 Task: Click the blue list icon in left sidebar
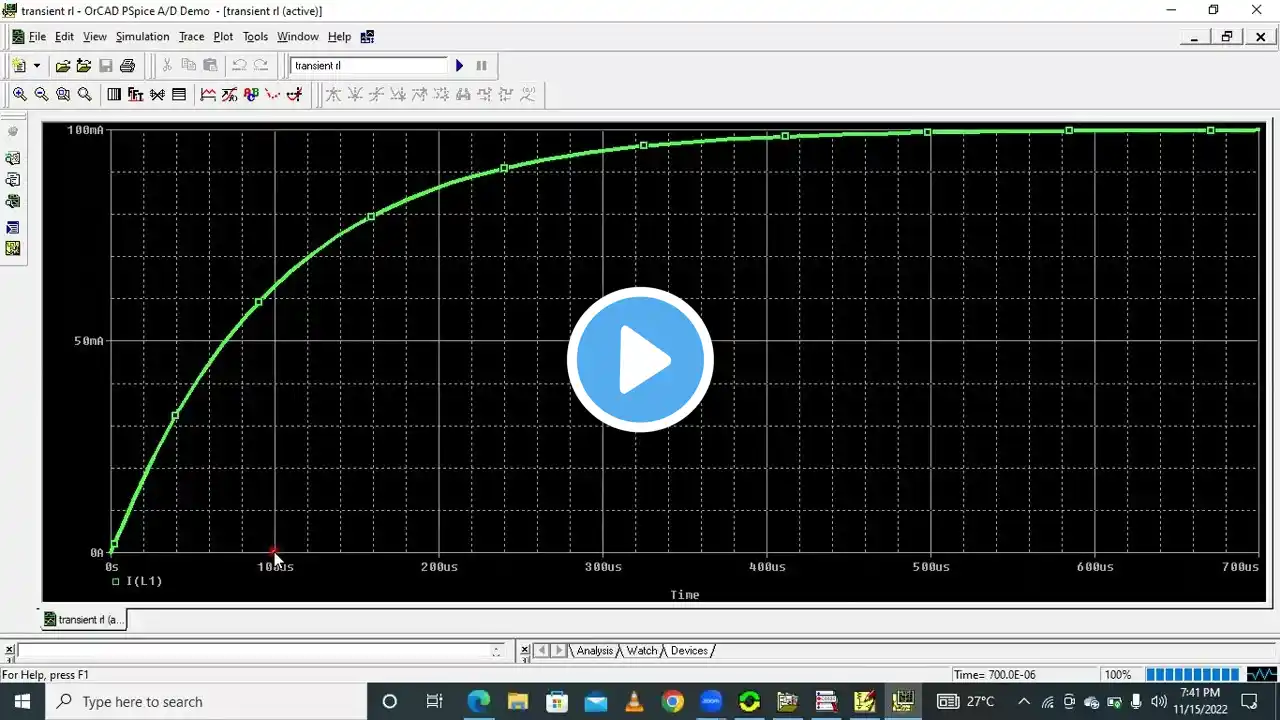pyautogui.click(x=13, y=227)
